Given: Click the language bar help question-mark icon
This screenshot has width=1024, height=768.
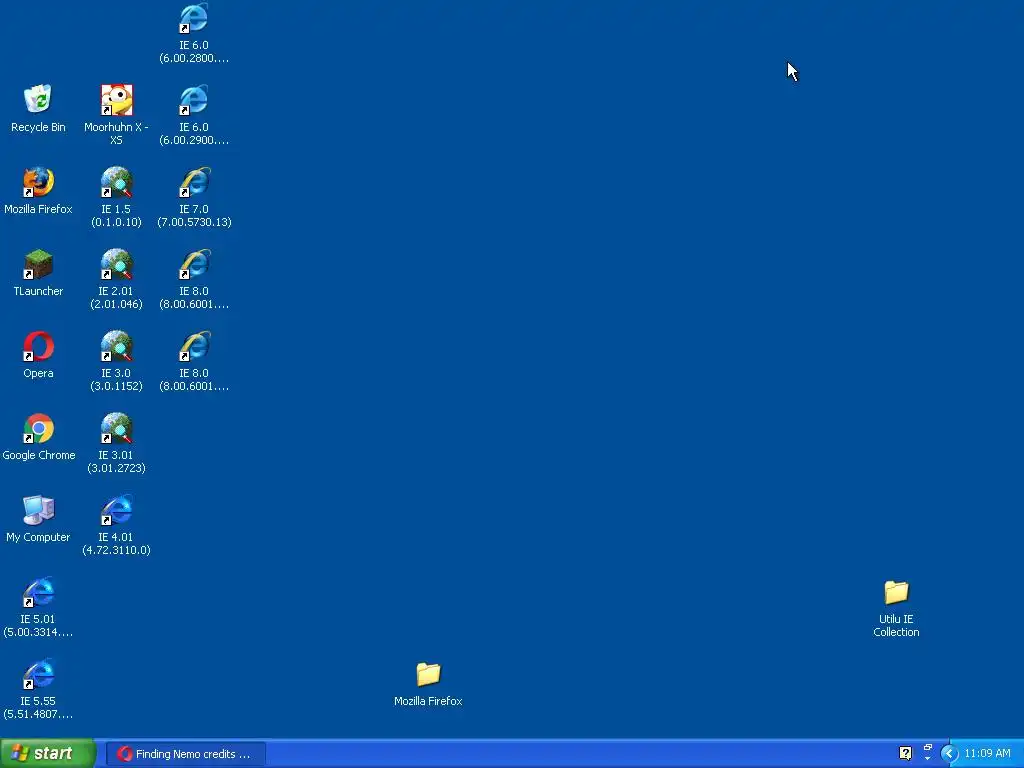Looking at the screenshot, I should (x=905, y=754).
